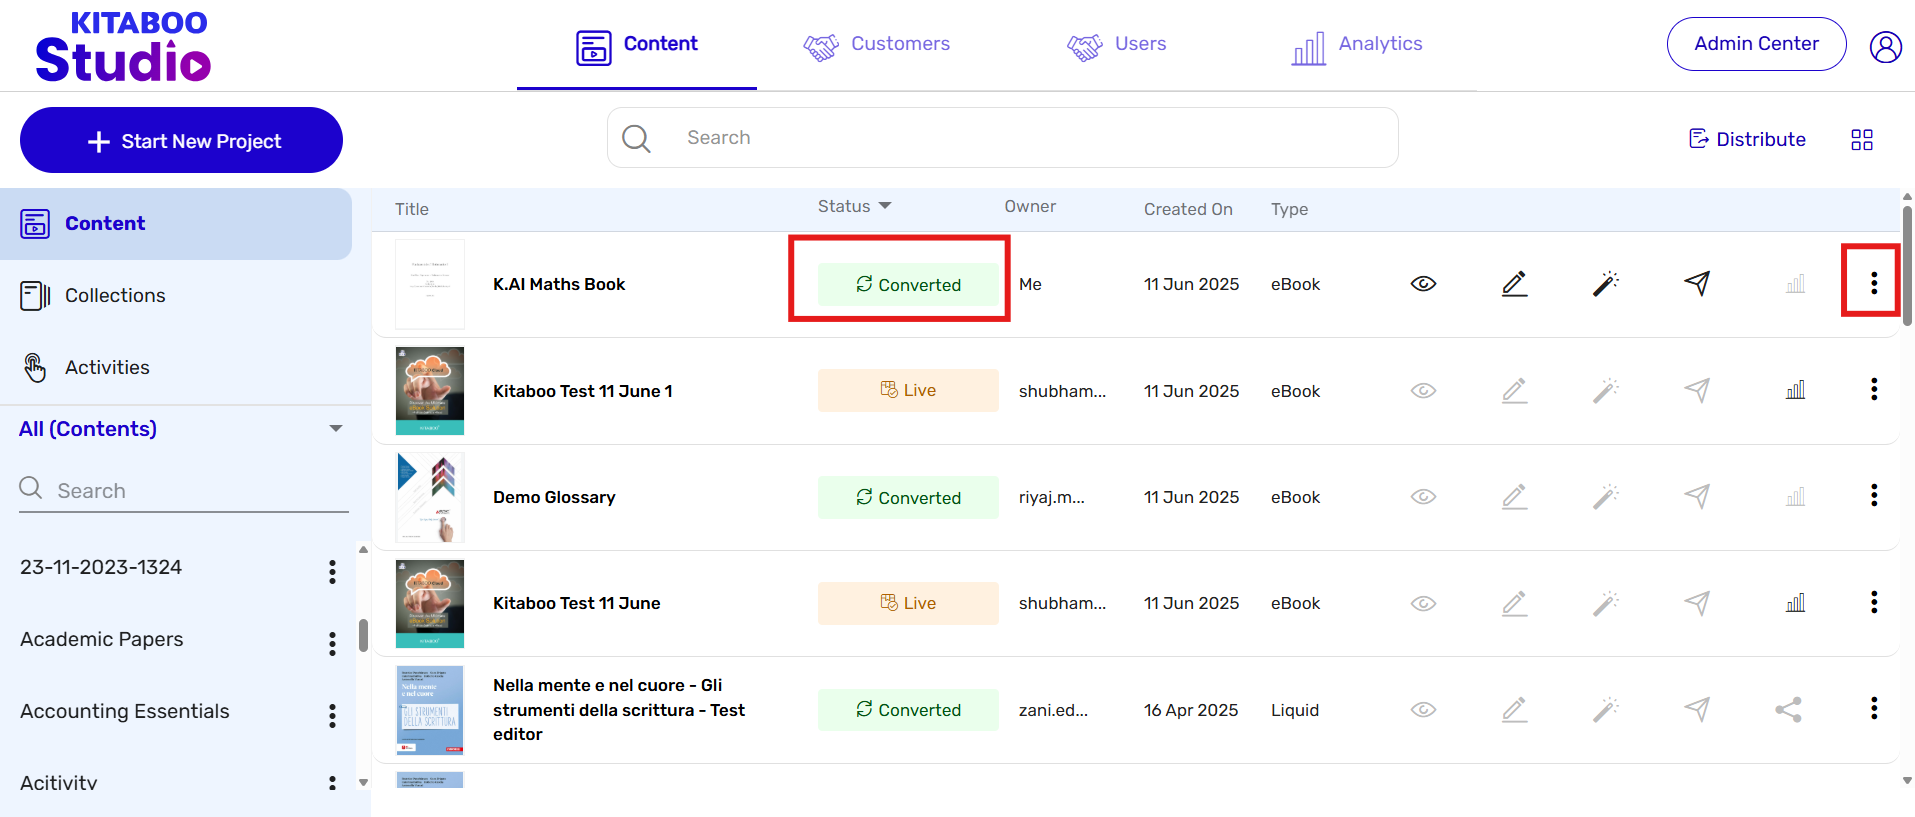Screen dimensions: 1915x817
Task: Open Demo Glossary cover thumbnail
Action: 430,497
